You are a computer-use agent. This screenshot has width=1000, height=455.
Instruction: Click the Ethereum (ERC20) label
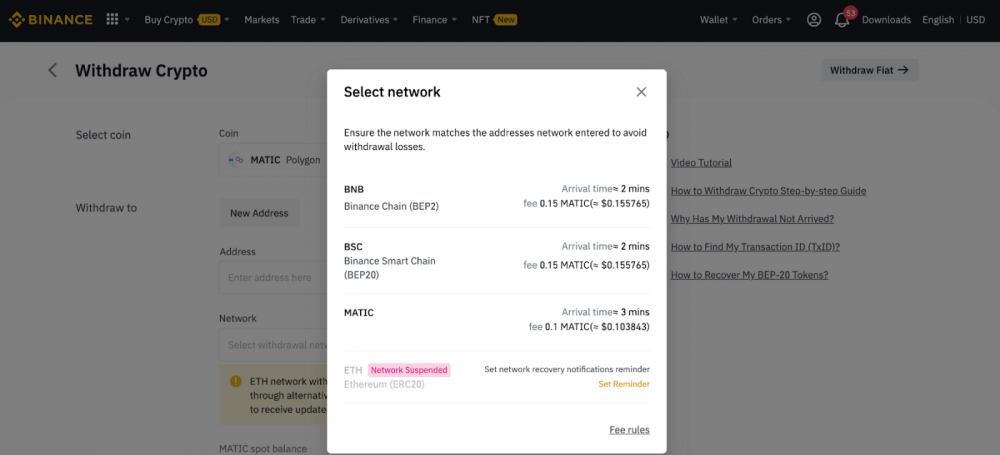384,384
